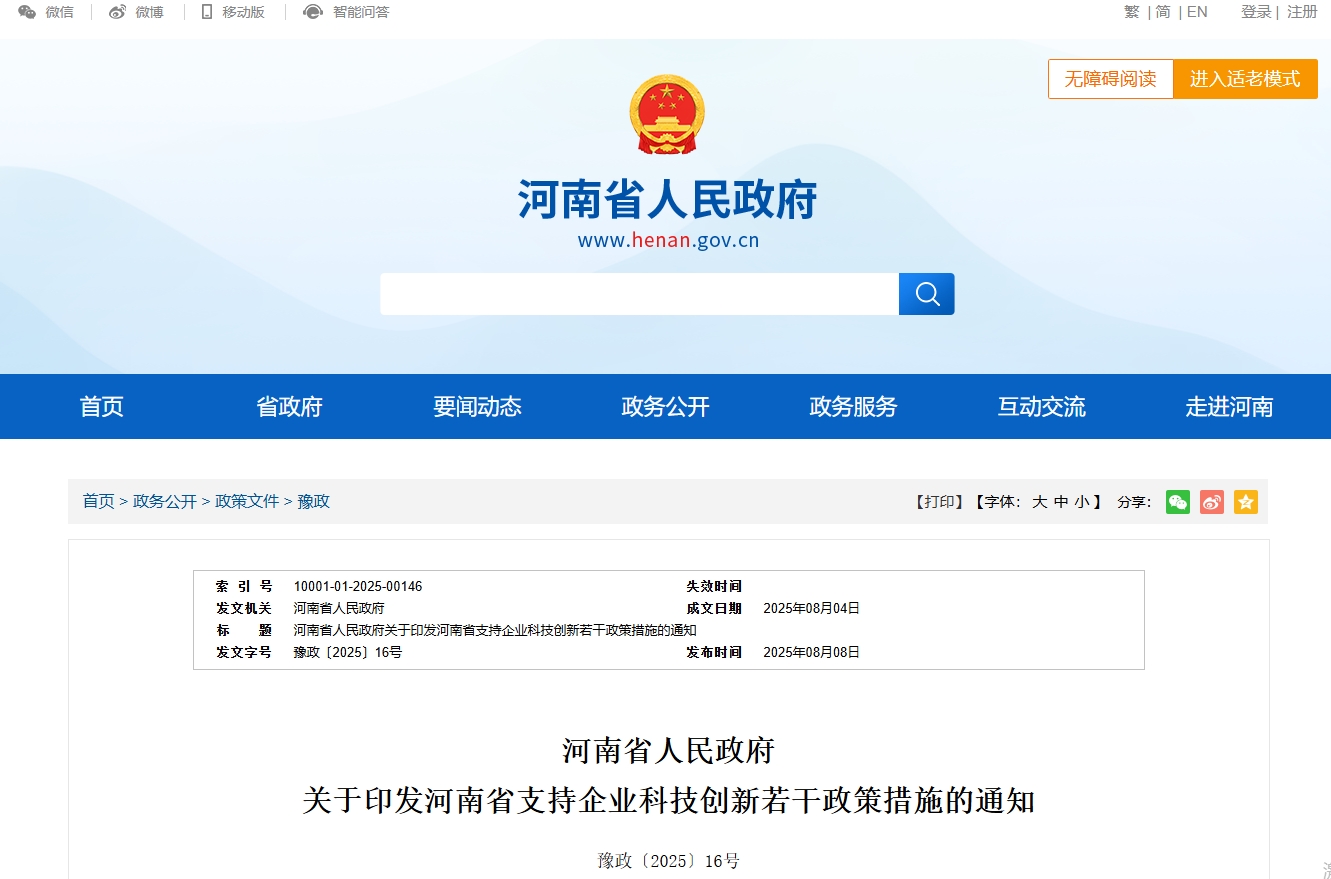The height and width of the screenshot is (879, 1331).
Task: Click inside the search input field
Action: [x=639, y=293]
